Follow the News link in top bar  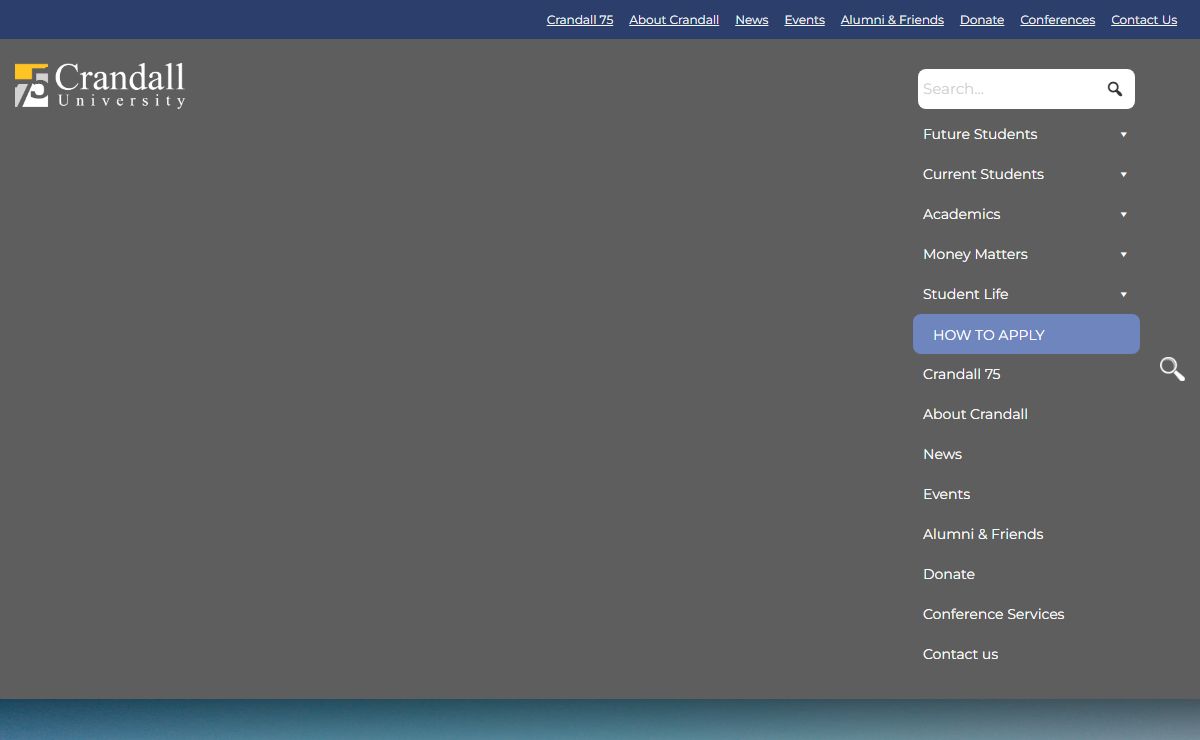pyautogui.click(x=752, y=20)
